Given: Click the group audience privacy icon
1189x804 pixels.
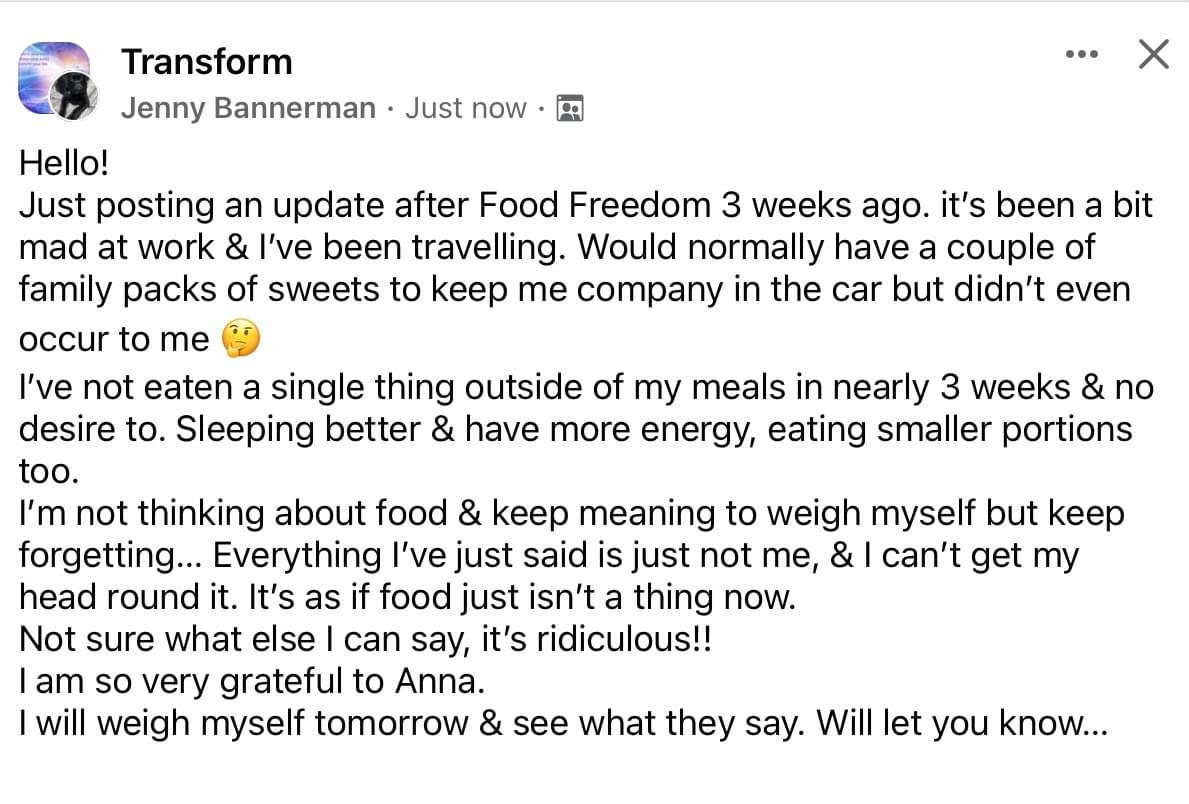Looking at the screenshot, I should (x=570, y=108).
